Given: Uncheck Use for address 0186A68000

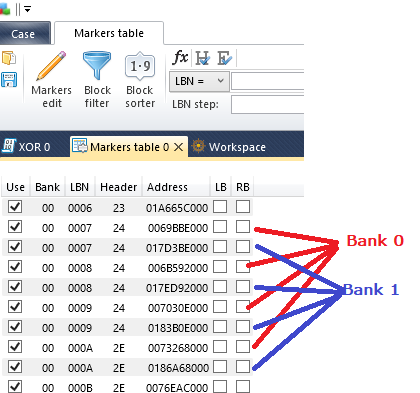Looking at the screenshot, I should click(x=15, y=367).
